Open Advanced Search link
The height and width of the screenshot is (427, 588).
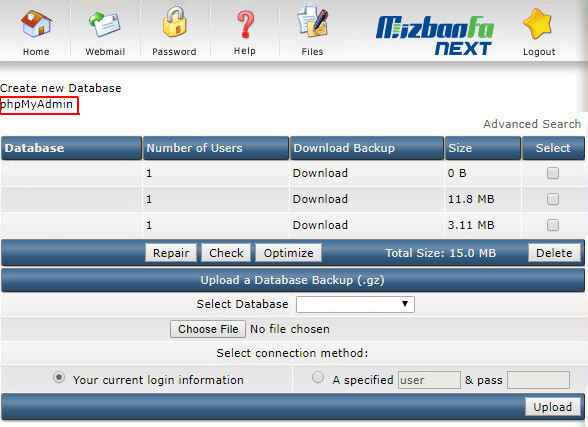pos(532,124)
